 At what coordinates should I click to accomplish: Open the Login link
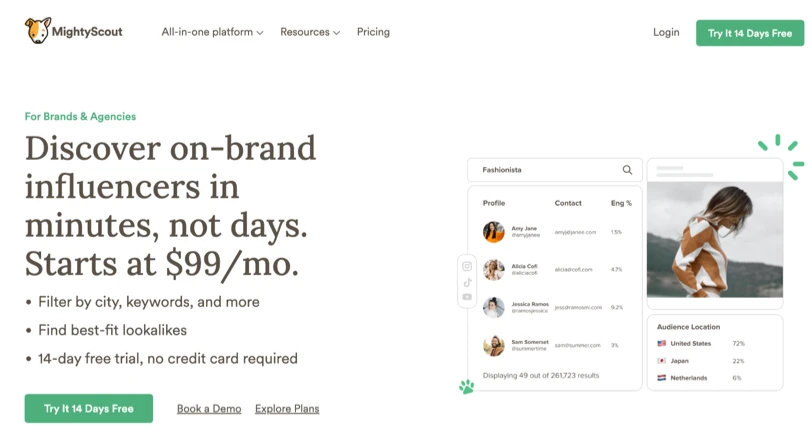666,32
